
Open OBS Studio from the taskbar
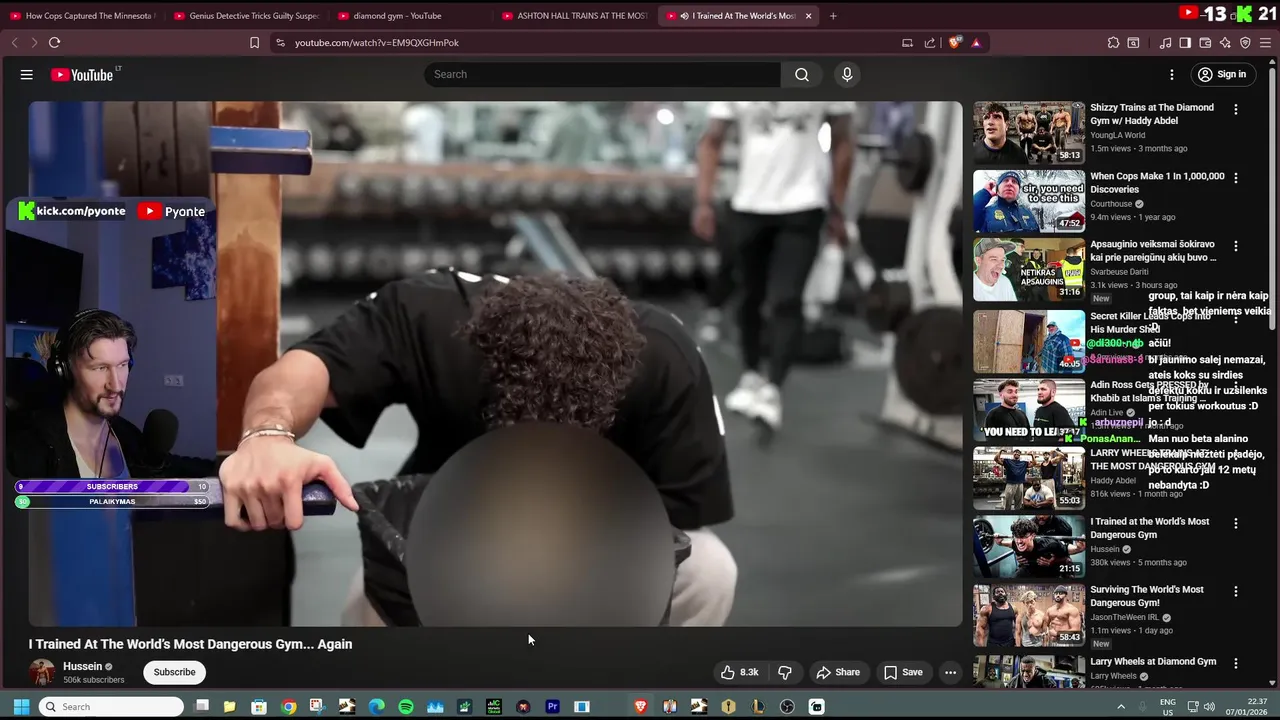click(787, 707)
